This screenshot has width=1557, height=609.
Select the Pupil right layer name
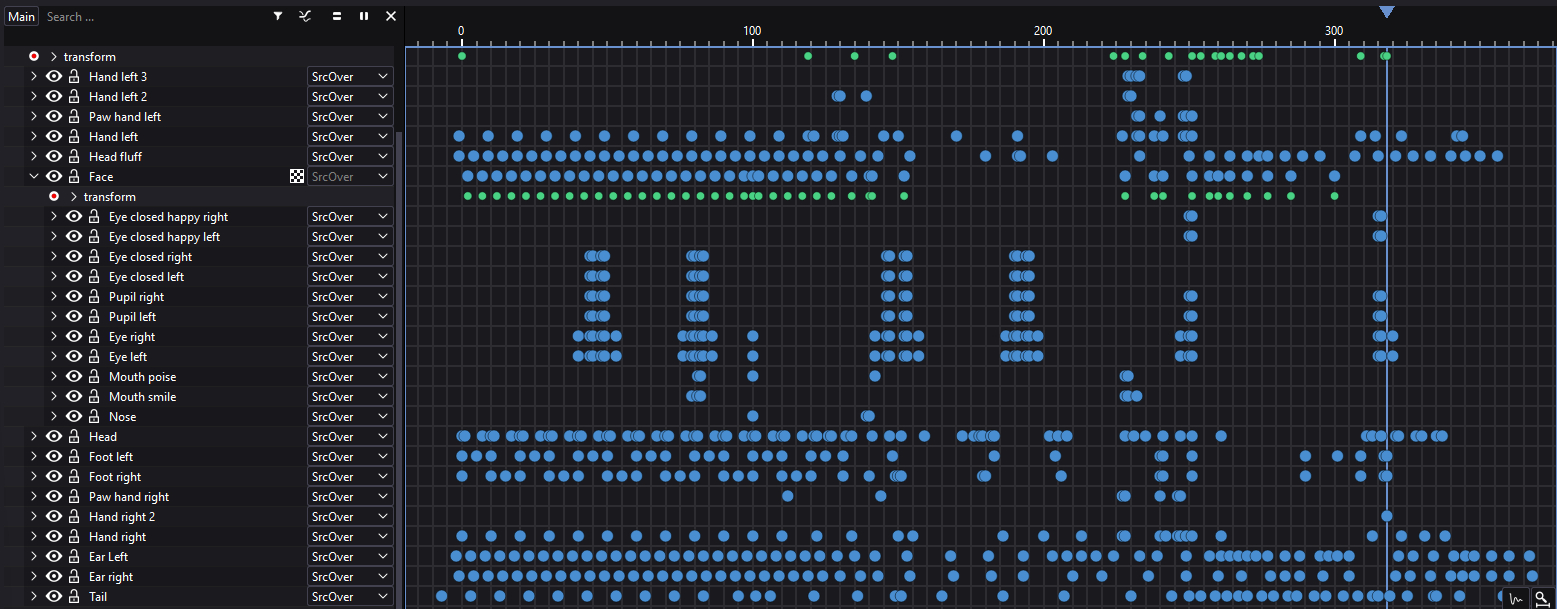tap(136, 297)
